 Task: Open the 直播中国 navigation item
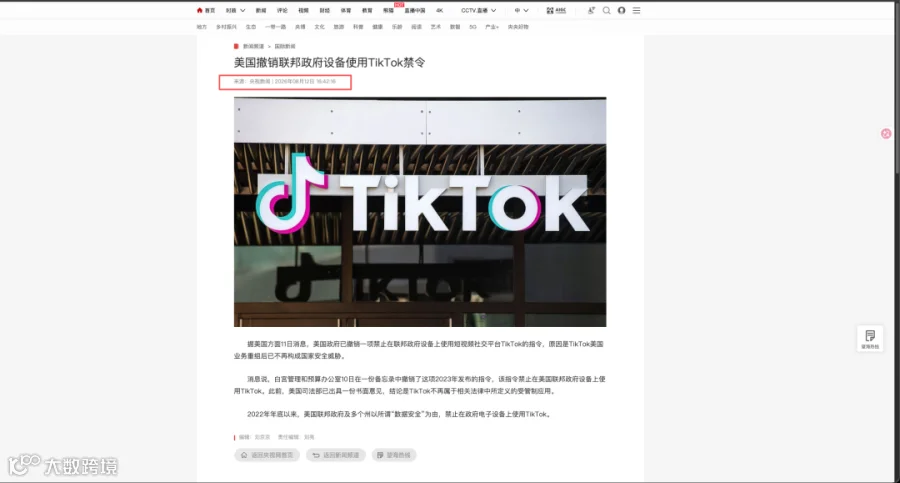pos(415,10)
